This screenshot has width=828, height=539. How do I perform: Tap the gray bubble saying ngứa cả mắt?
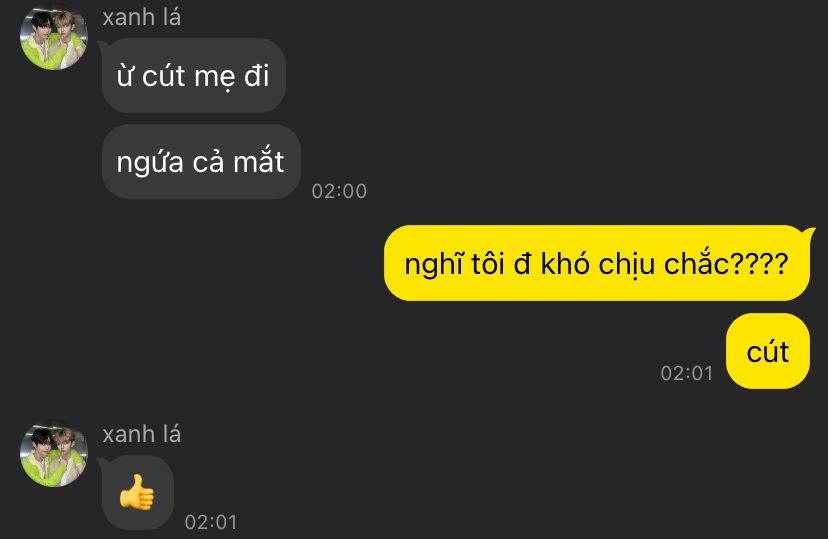pyautogui.click(x=201, y=162)
